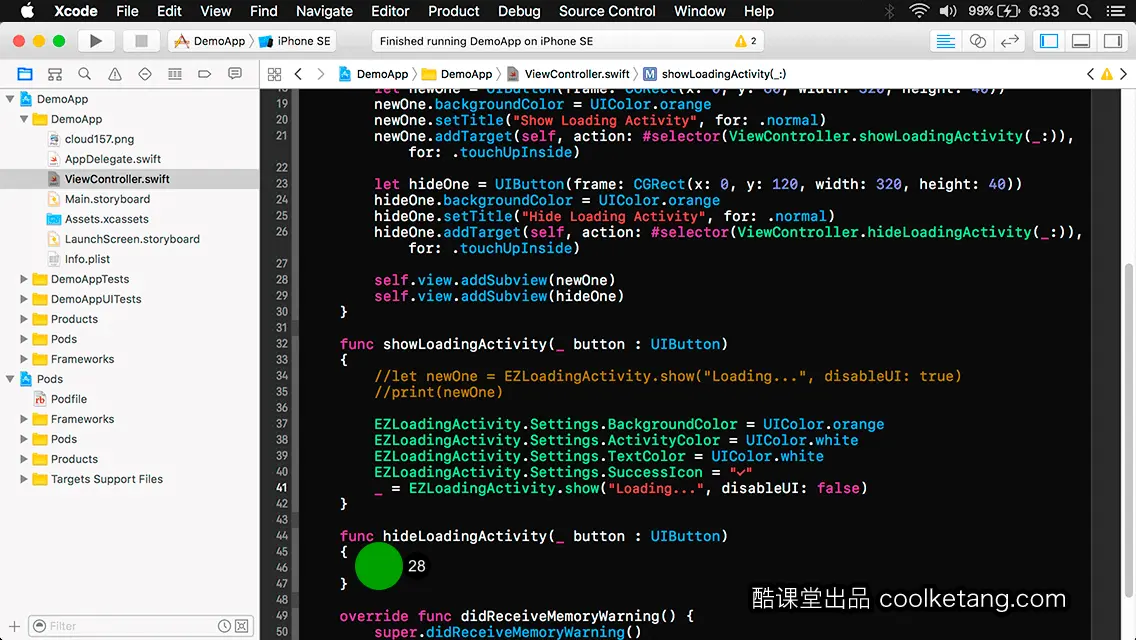Open the Project navigator folder icon

coord(25,74)
